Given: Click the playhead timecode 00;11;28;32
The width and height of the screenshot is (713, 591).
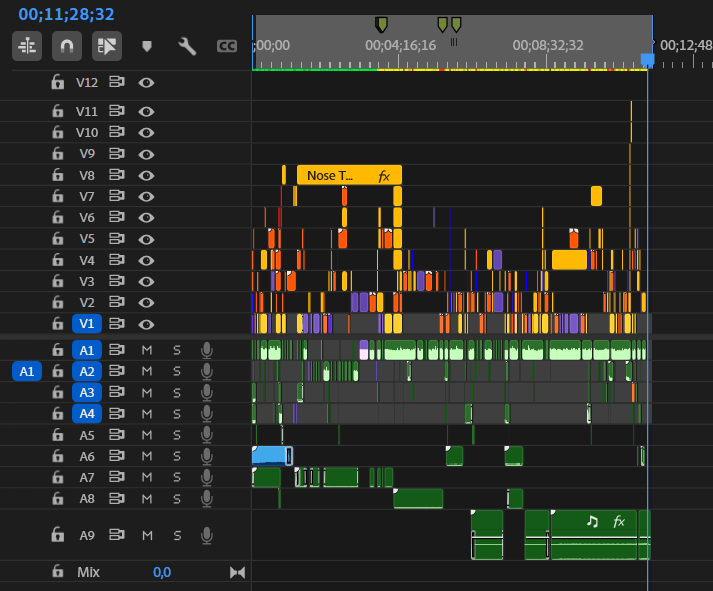Looking at the screenshot, I should click(x=66, y=15).
